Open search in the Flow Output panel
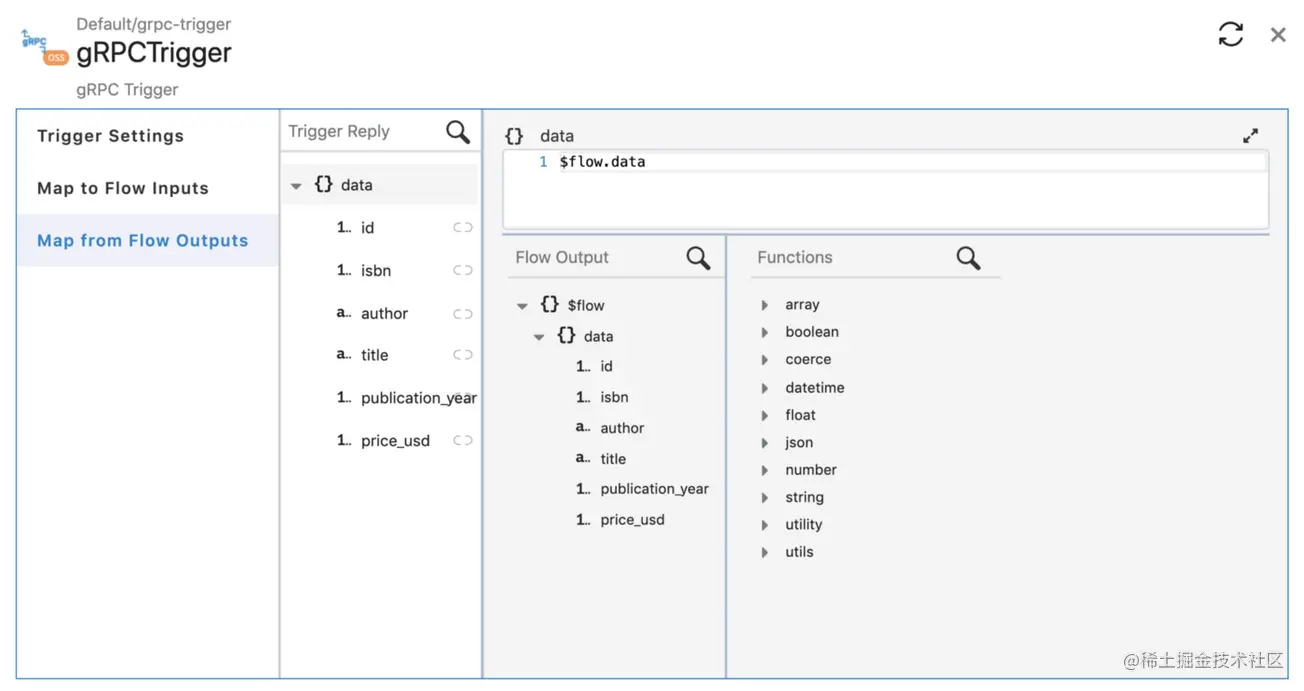This screenshot has height=691, width=1304. point(698,258)
